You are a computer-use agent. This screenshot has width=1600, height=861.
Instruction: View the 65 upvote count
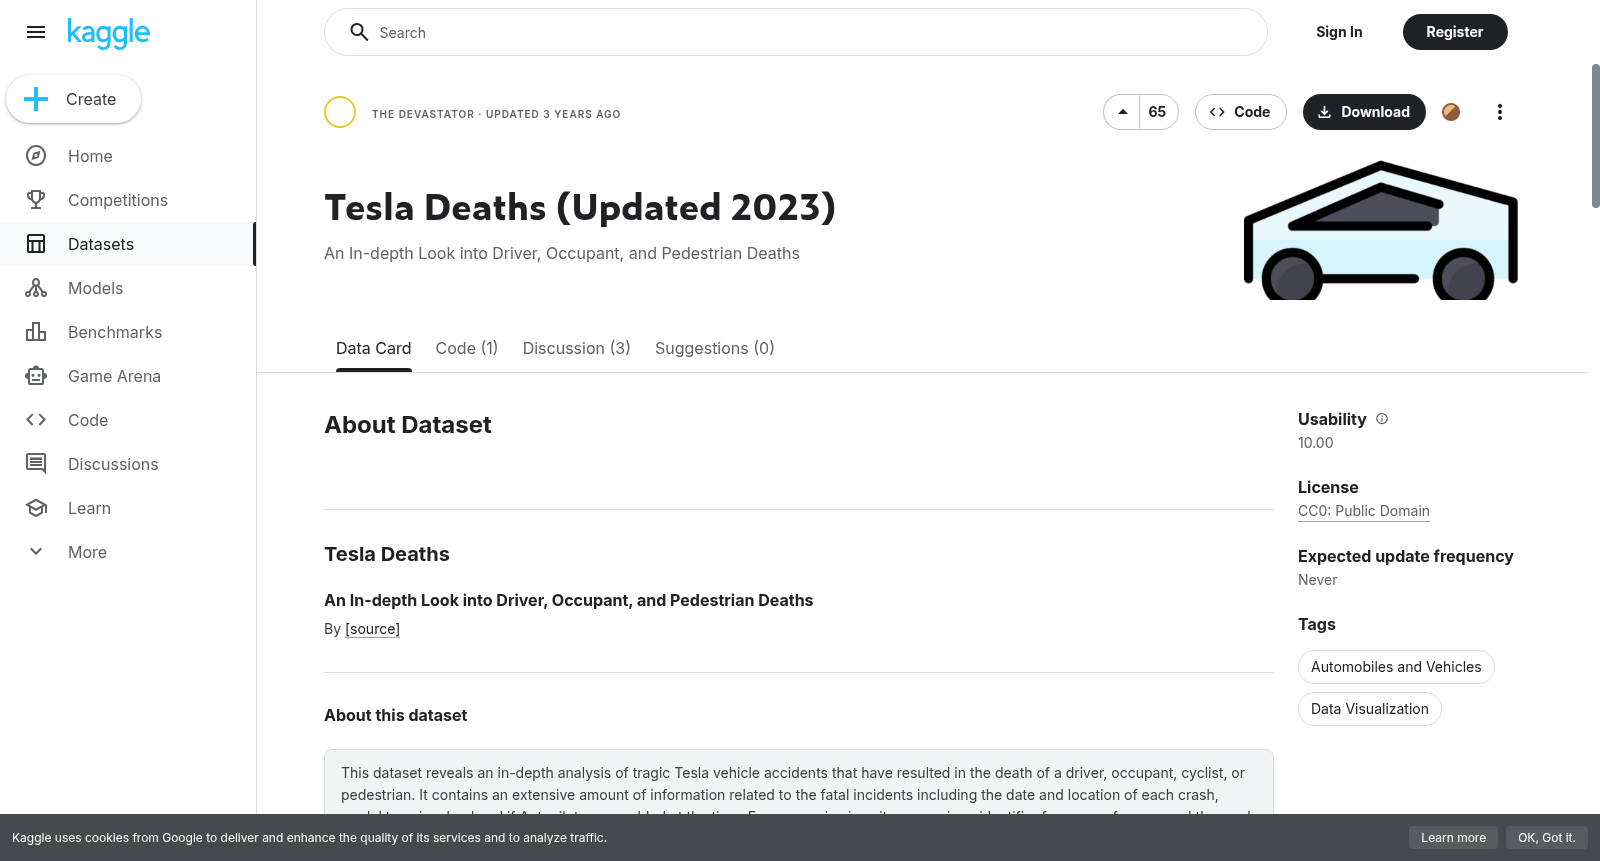(x=1158, y=112)
